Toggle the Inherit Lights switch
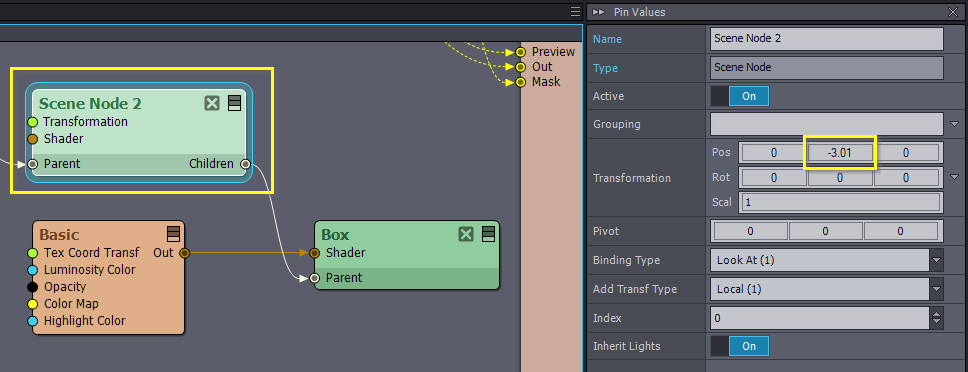 pyautogui.click(x=740, y=346)
